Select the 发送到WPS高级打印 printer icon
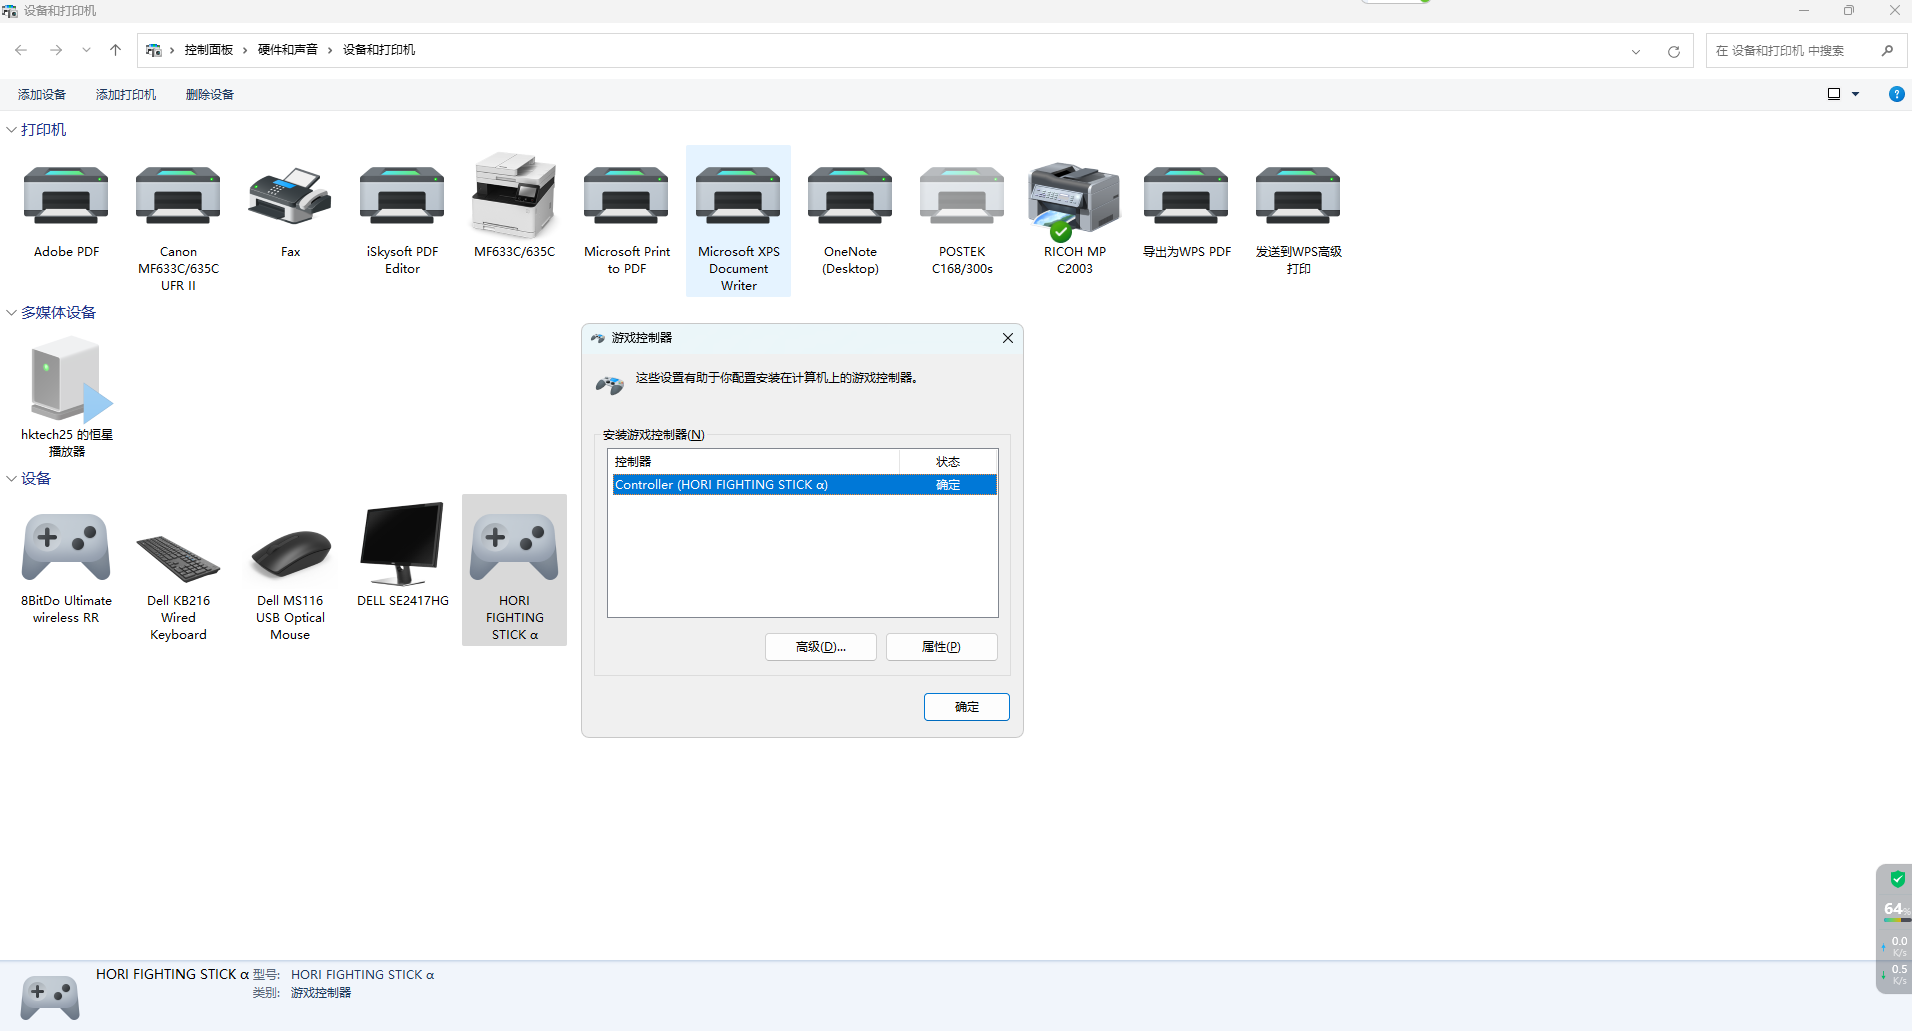 1298,196
